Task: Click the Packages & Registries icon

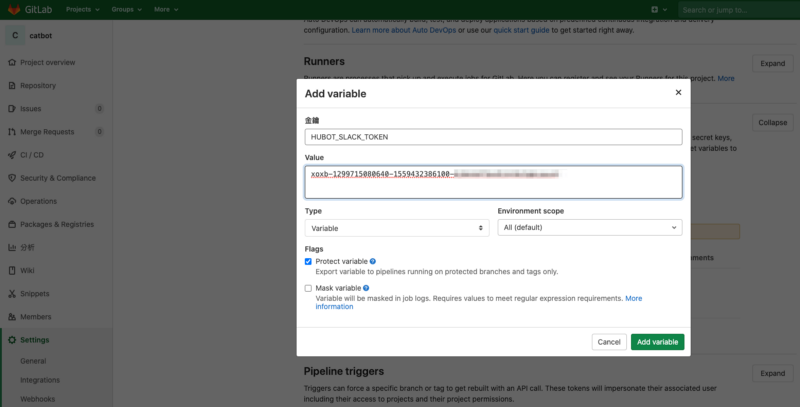Action: click(x=12, y=224)
